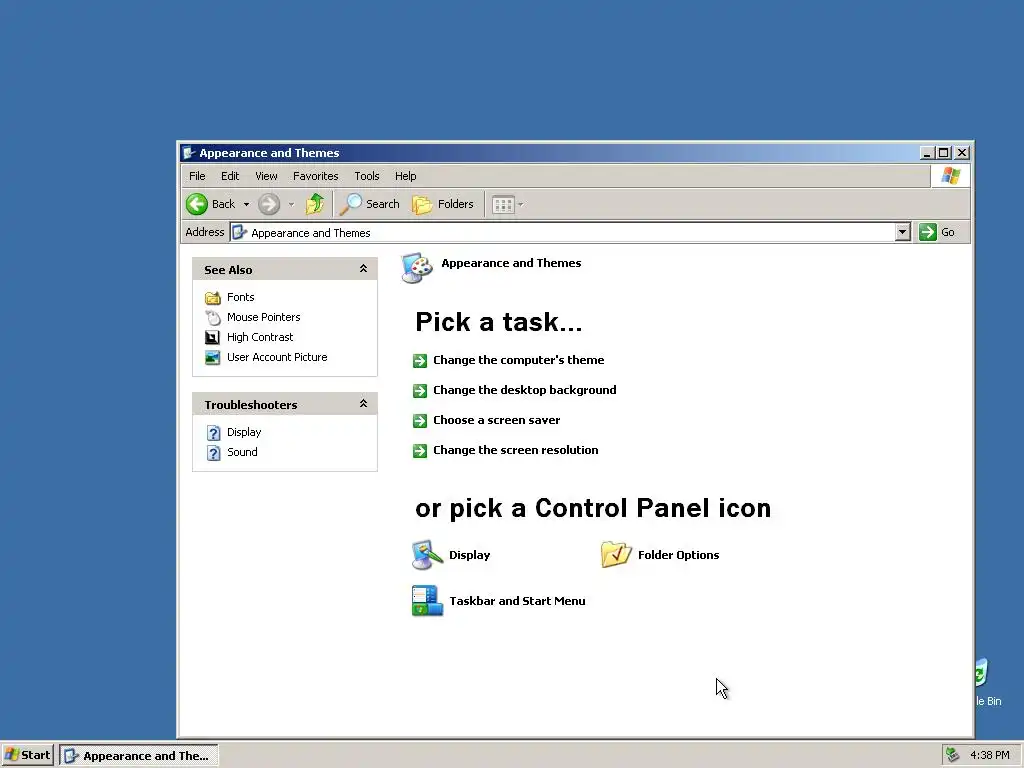The height and width of the screenshot is (768, 1024).
Task: Open the Display troubleshooter link
Action: 244,432
